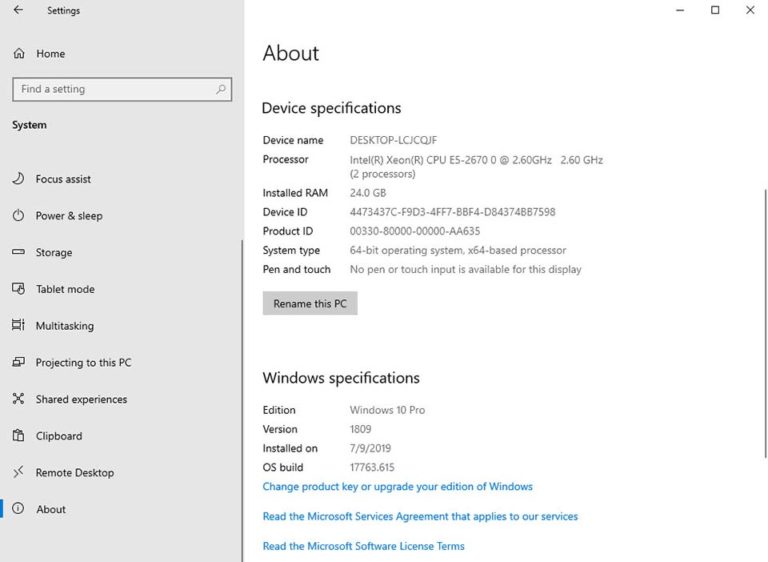The height and width of the screenshot is (562, 768).
Task: Open Clipboard settings
Action: pyautogui.click(x=59, y=436)
